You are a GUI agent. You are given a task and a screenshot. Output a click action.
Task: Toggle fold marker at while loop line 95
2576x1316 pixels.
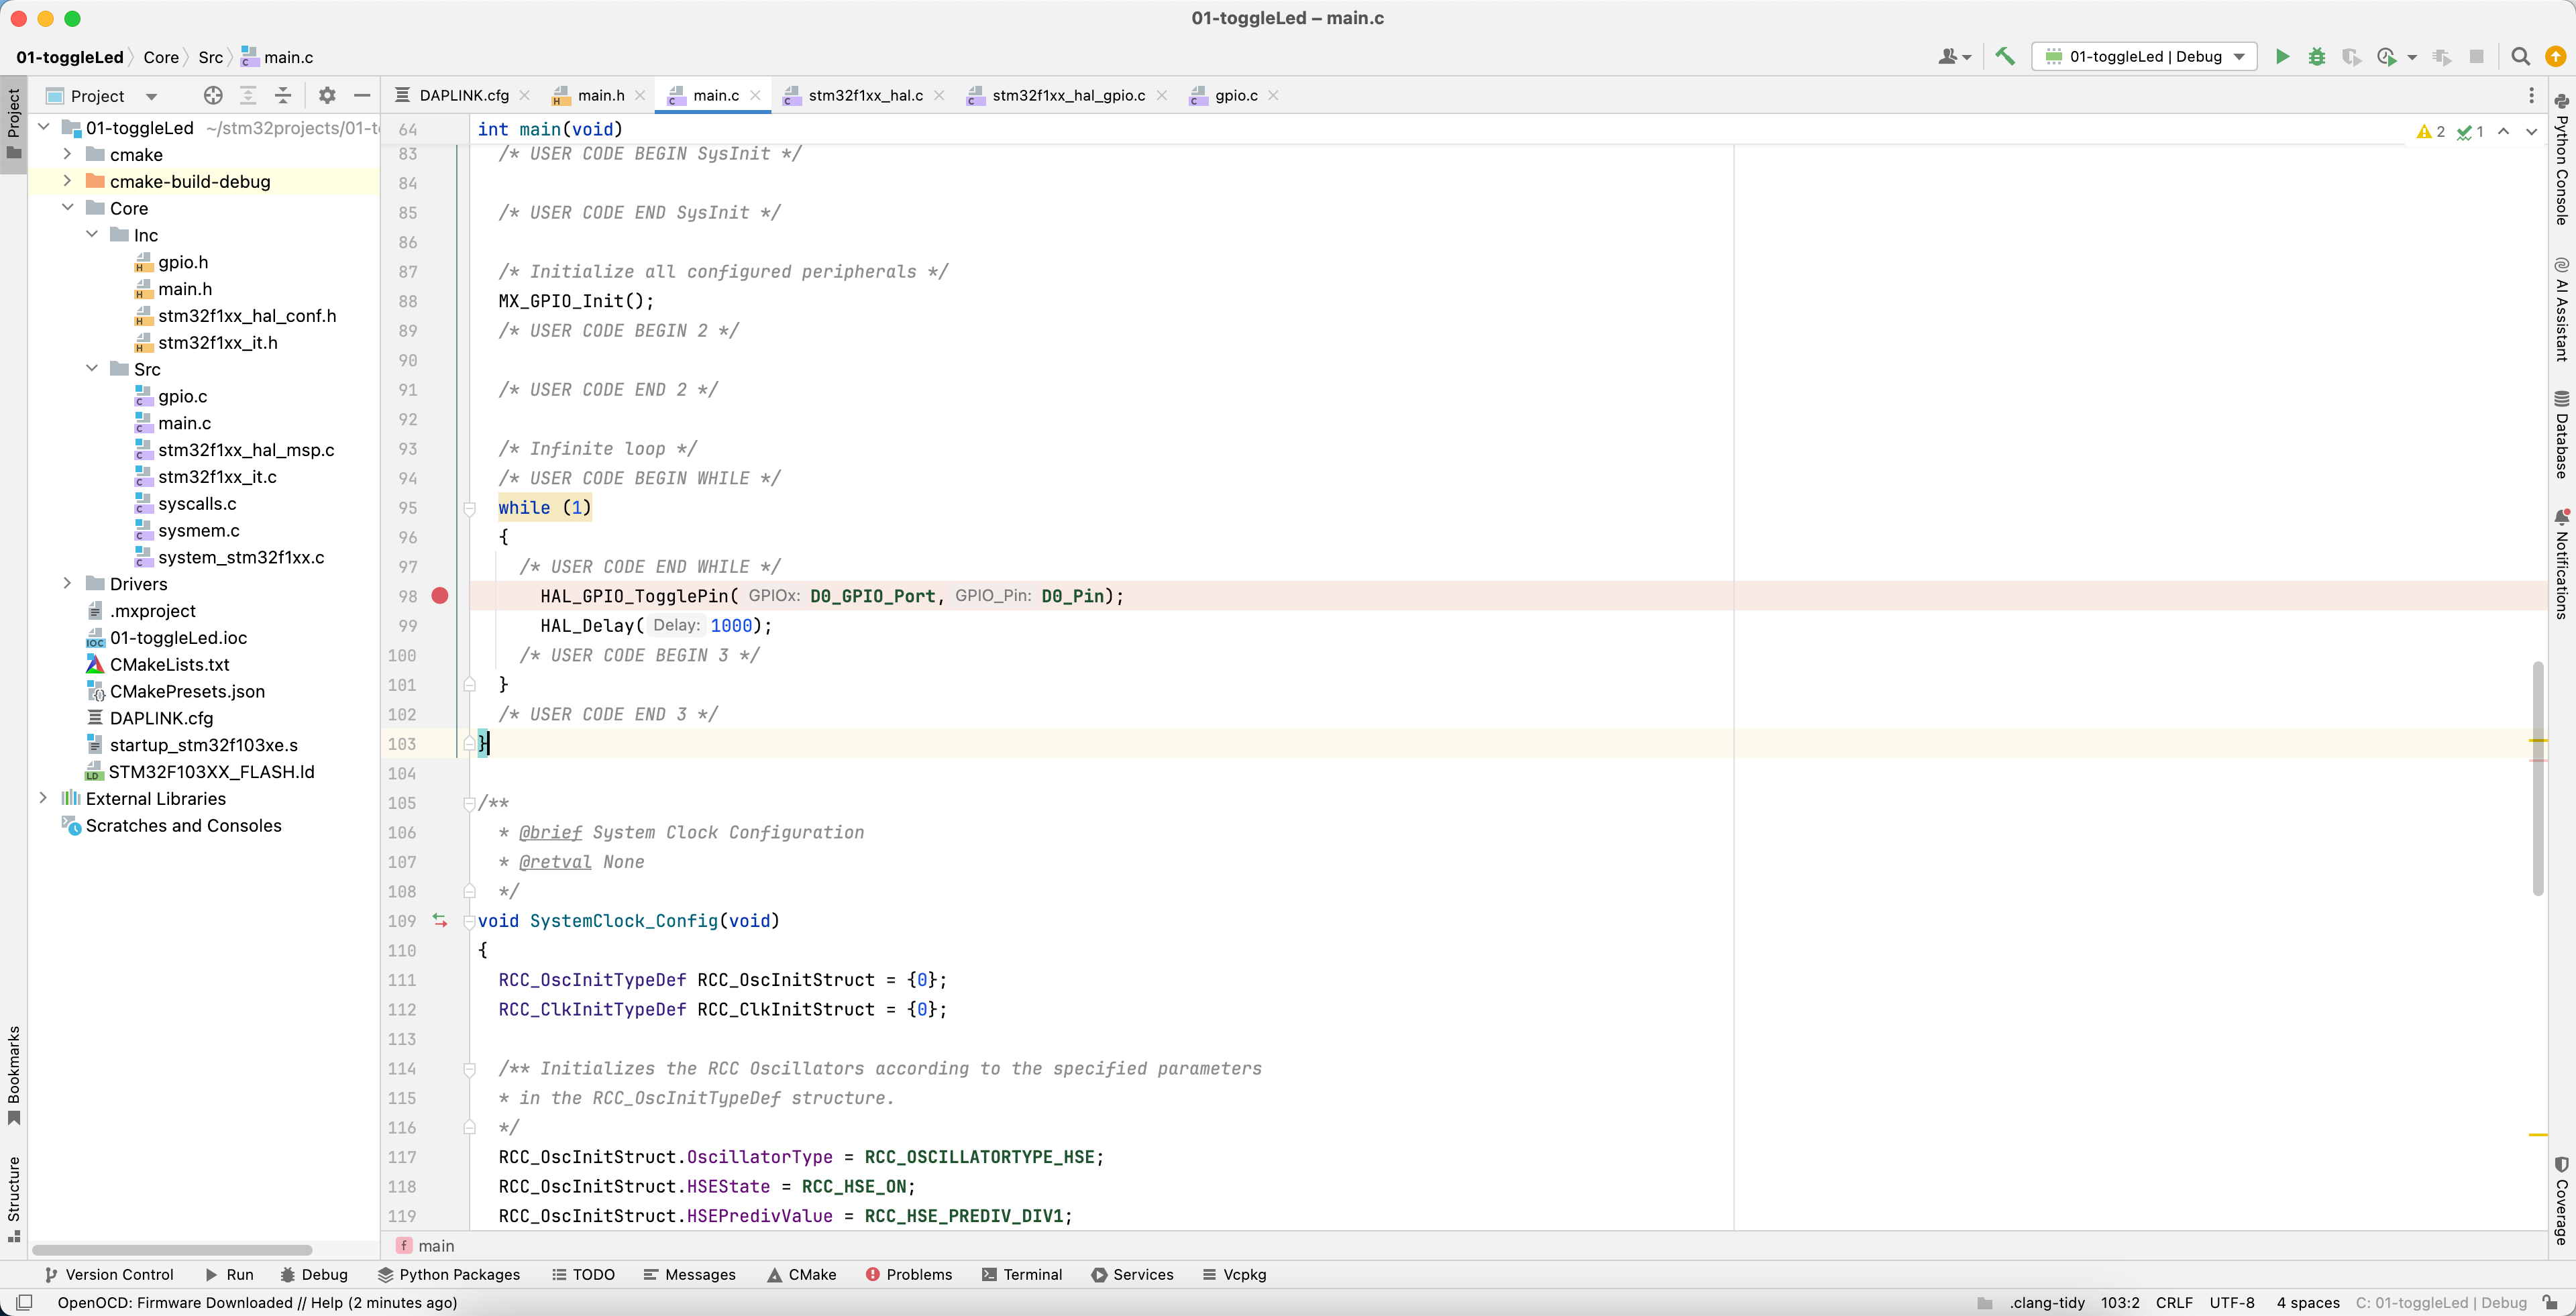[x=469, y=508]
